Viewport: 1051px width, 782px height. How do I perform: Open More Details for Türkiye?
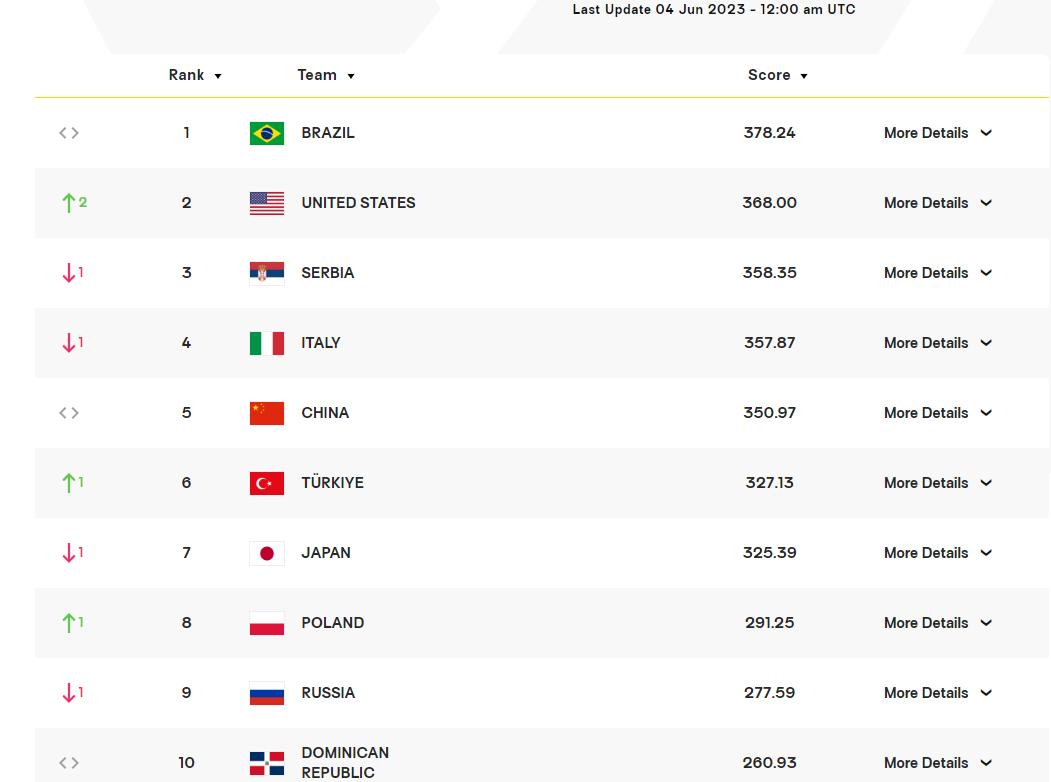pyautogui.click(x=937, y=483)
